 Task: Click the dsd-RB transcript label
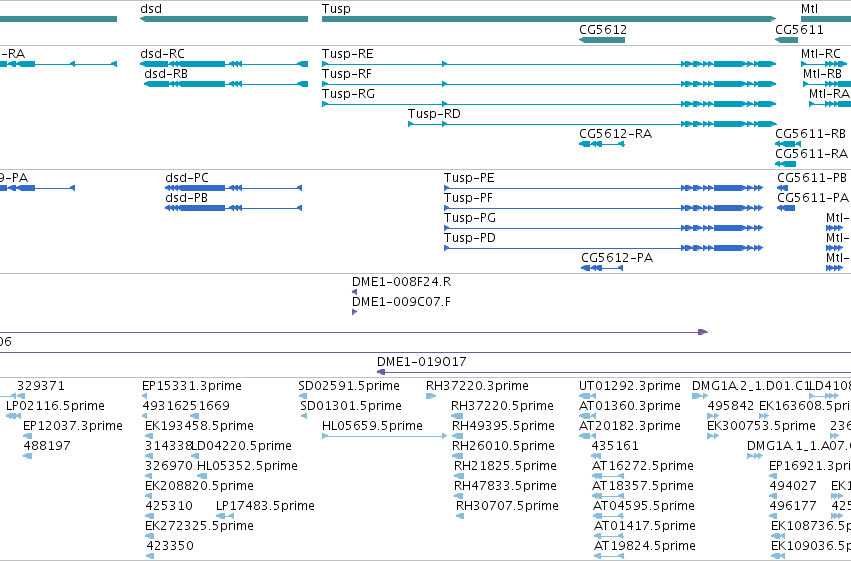(x=166, y=74)
